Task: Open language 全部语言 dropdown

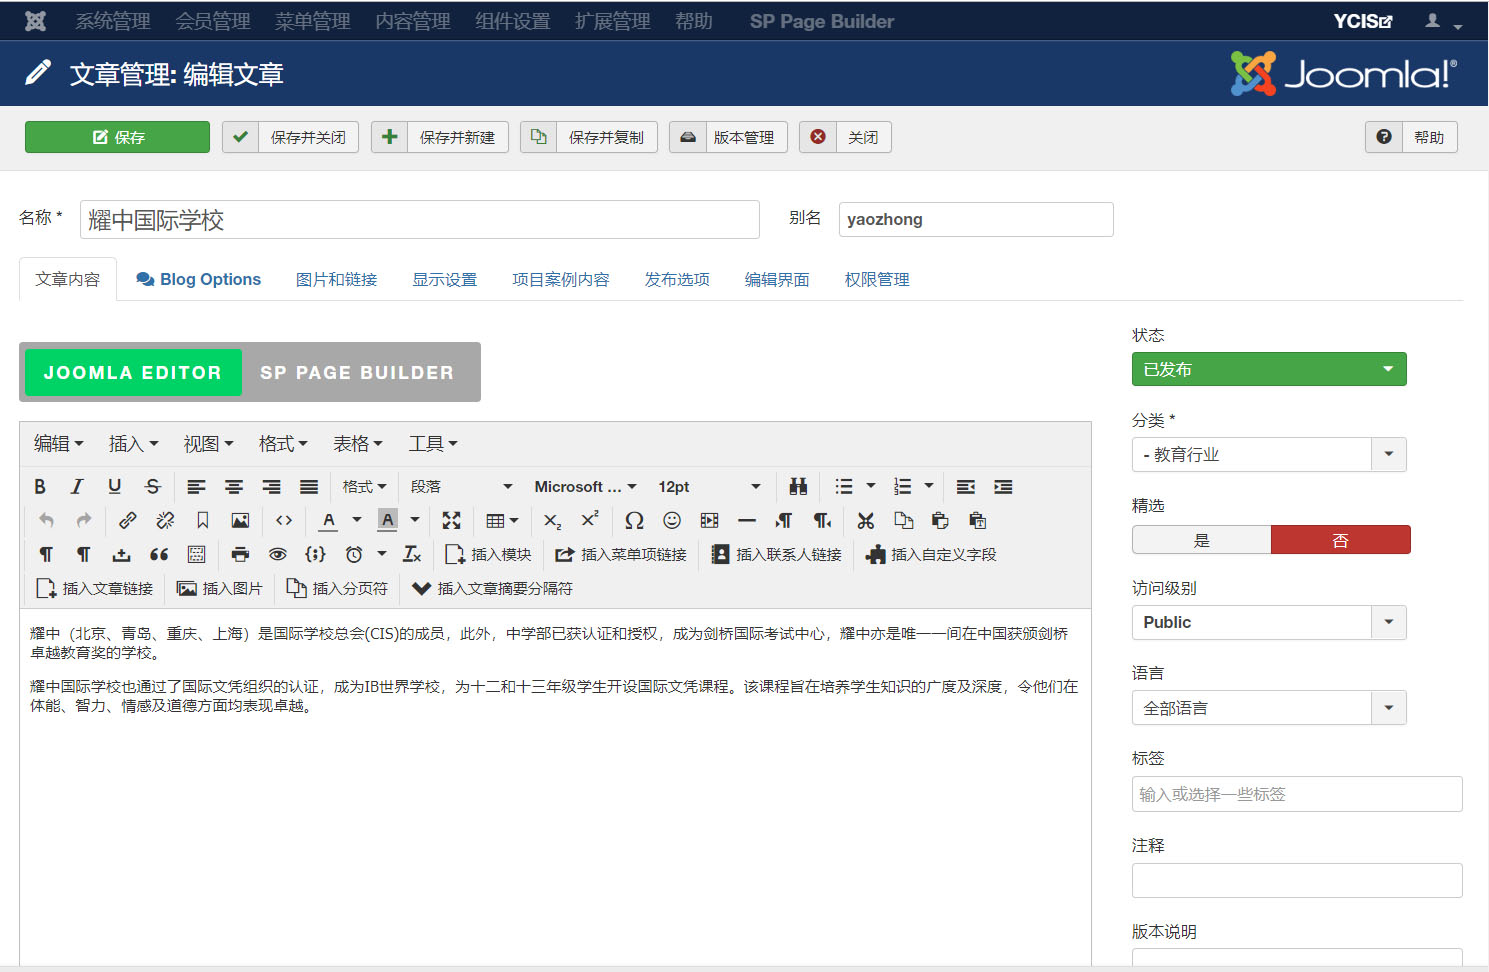Action: [1269, 708]
